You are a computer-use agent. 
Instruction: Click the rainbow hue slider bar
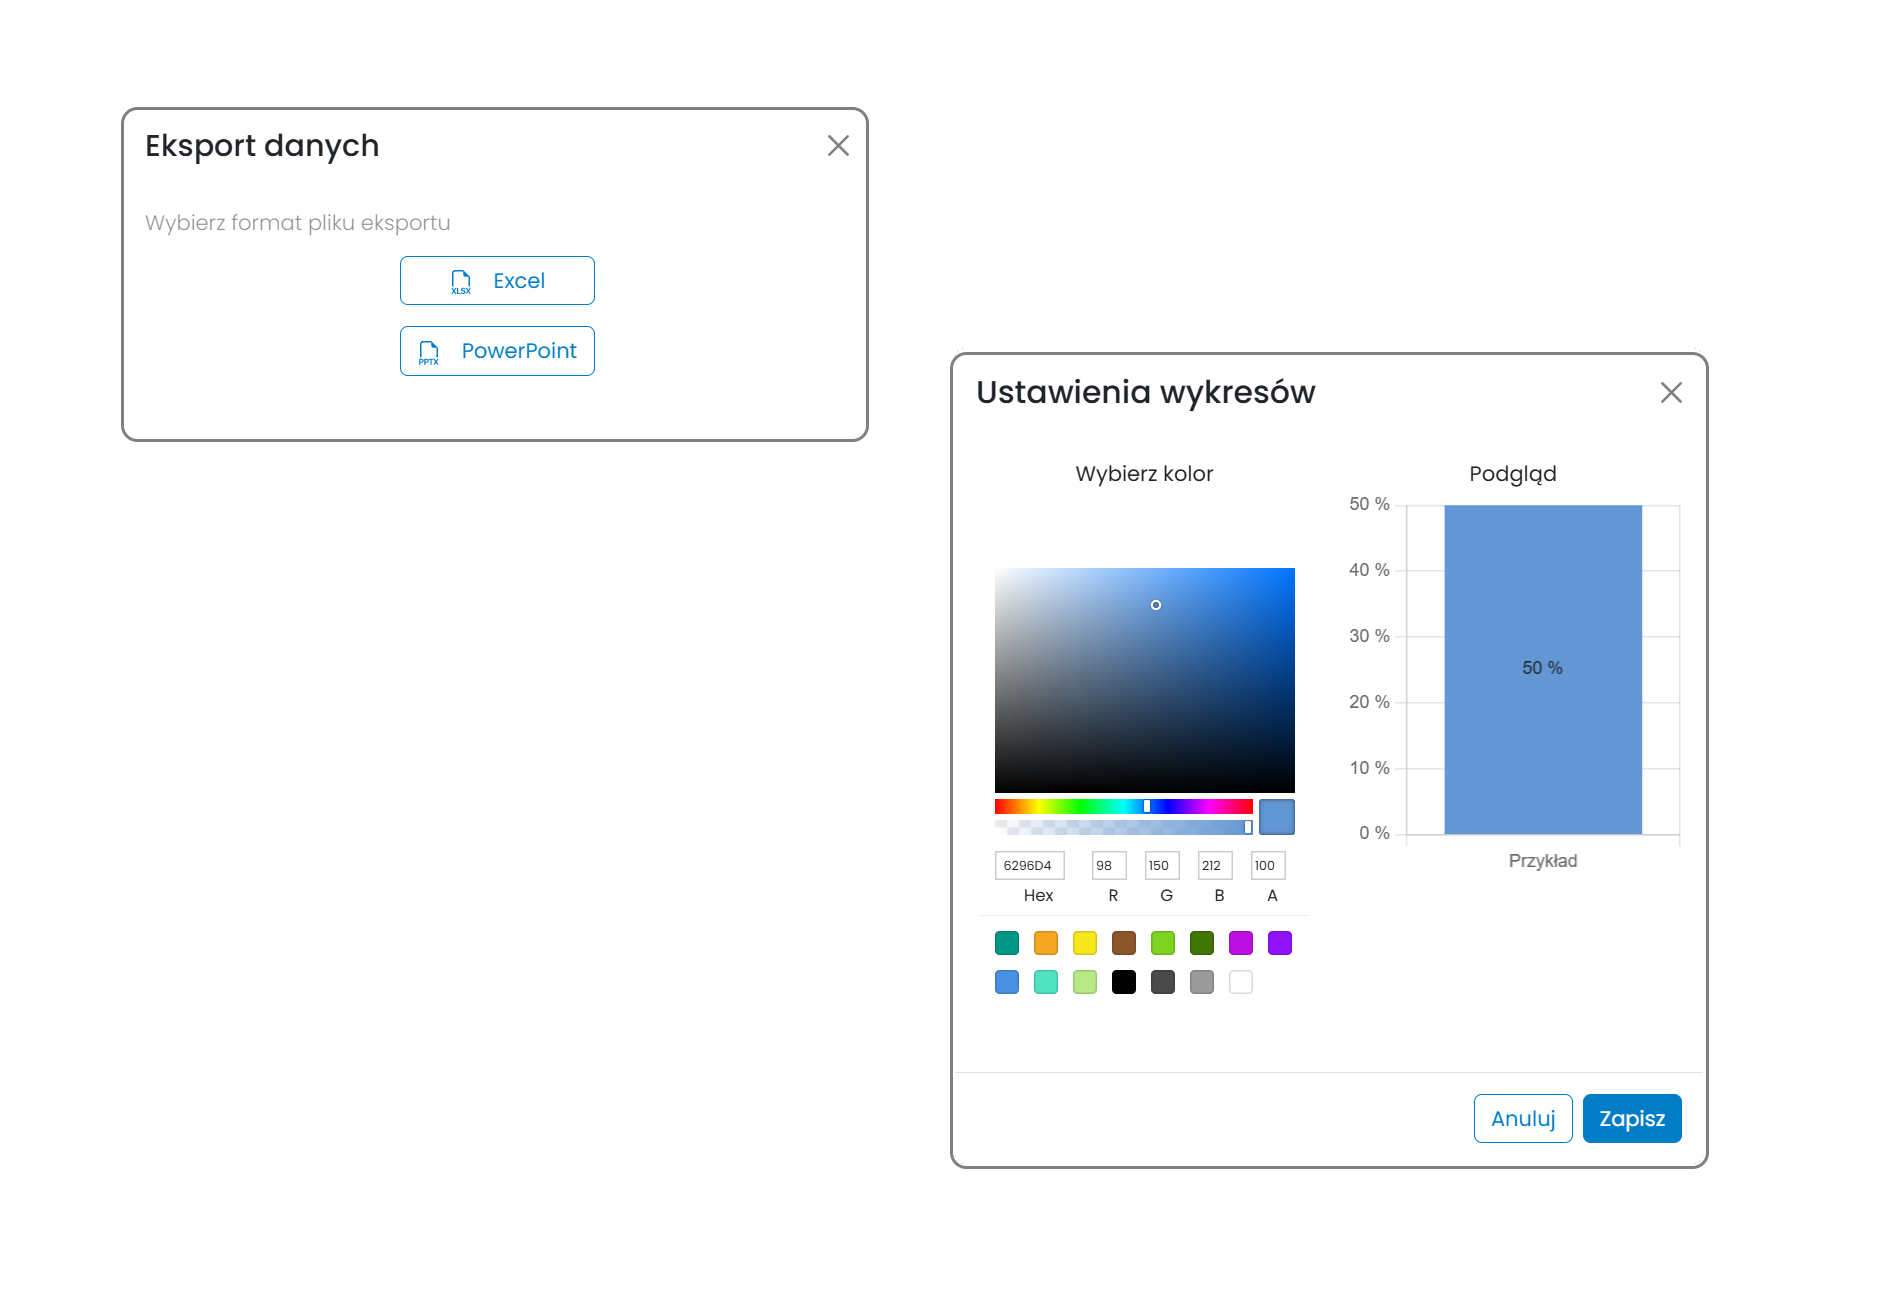click(x=1123, y=806)
